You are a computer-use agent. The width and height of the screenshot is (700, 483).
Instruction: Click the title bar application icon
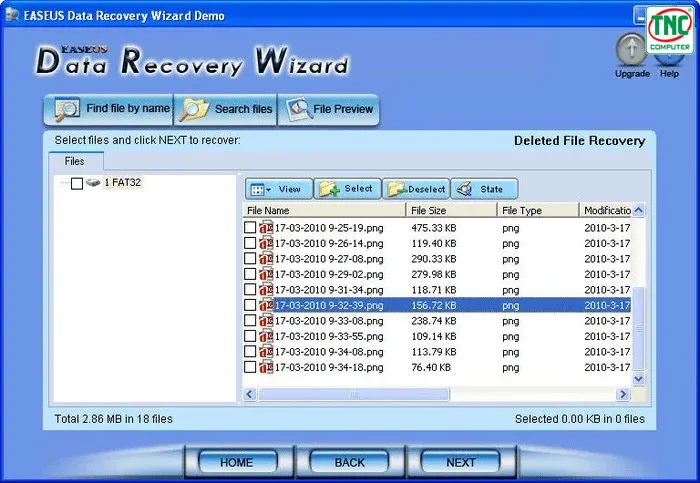pyautogui.click(x=12, y=15)
